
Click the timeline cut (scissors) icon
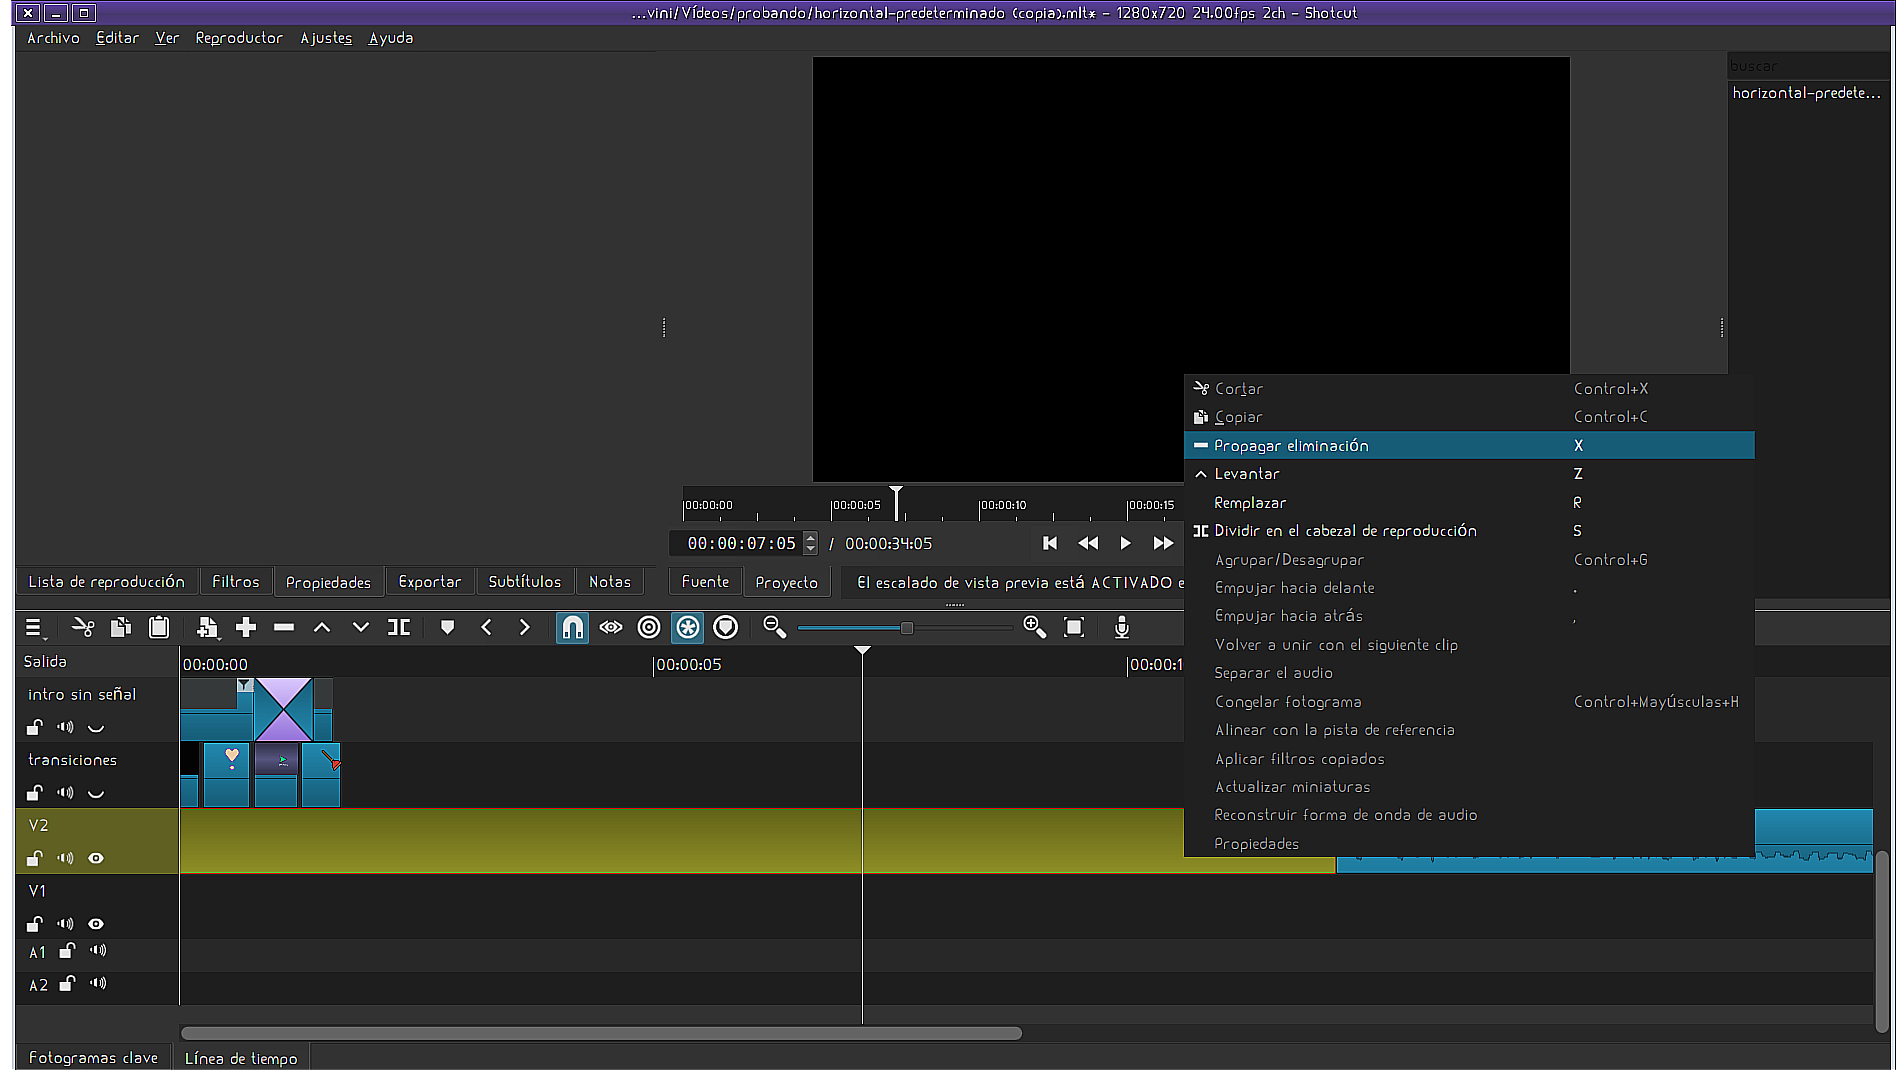83,627
